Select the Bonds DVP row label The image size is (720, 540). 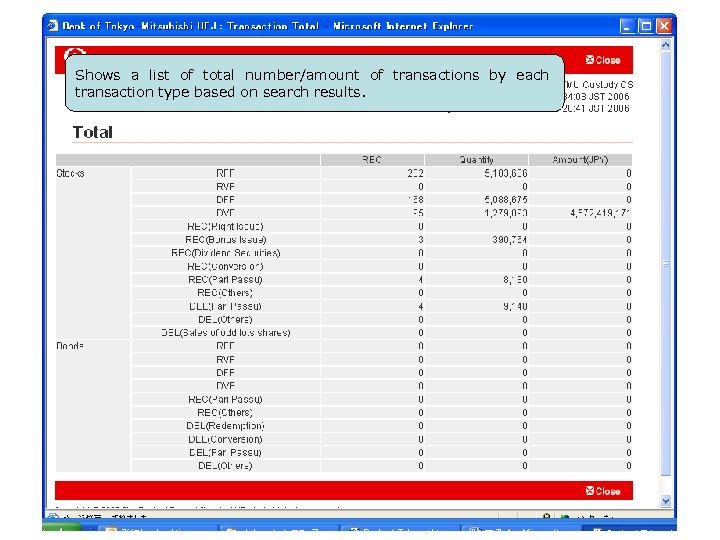pos(225,386)
